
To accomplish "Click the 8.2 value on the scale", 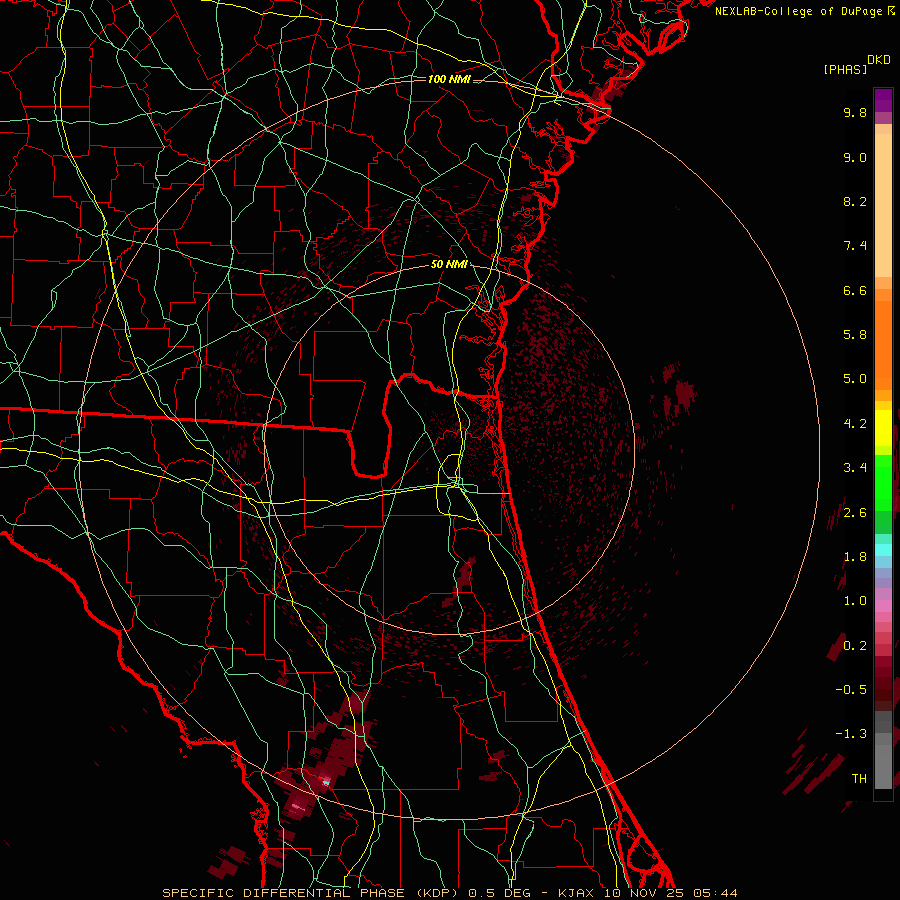I will click(x=855, y=201).
